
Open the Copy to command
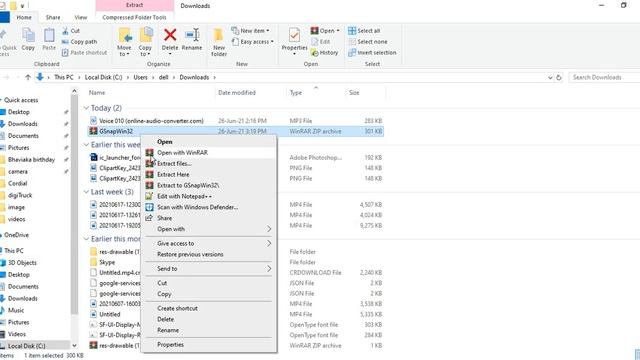(x=145, y=42)
